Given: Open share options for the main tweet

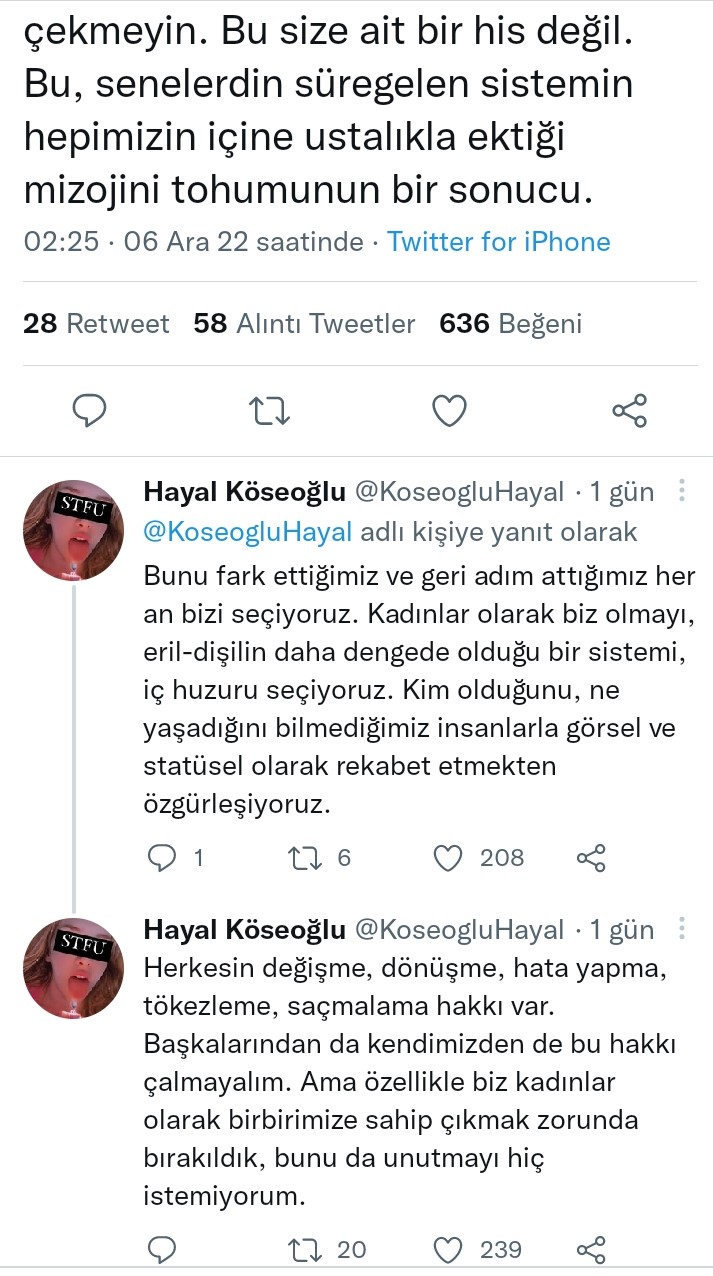Looking at the screenshot, I should tap(629, 409).
